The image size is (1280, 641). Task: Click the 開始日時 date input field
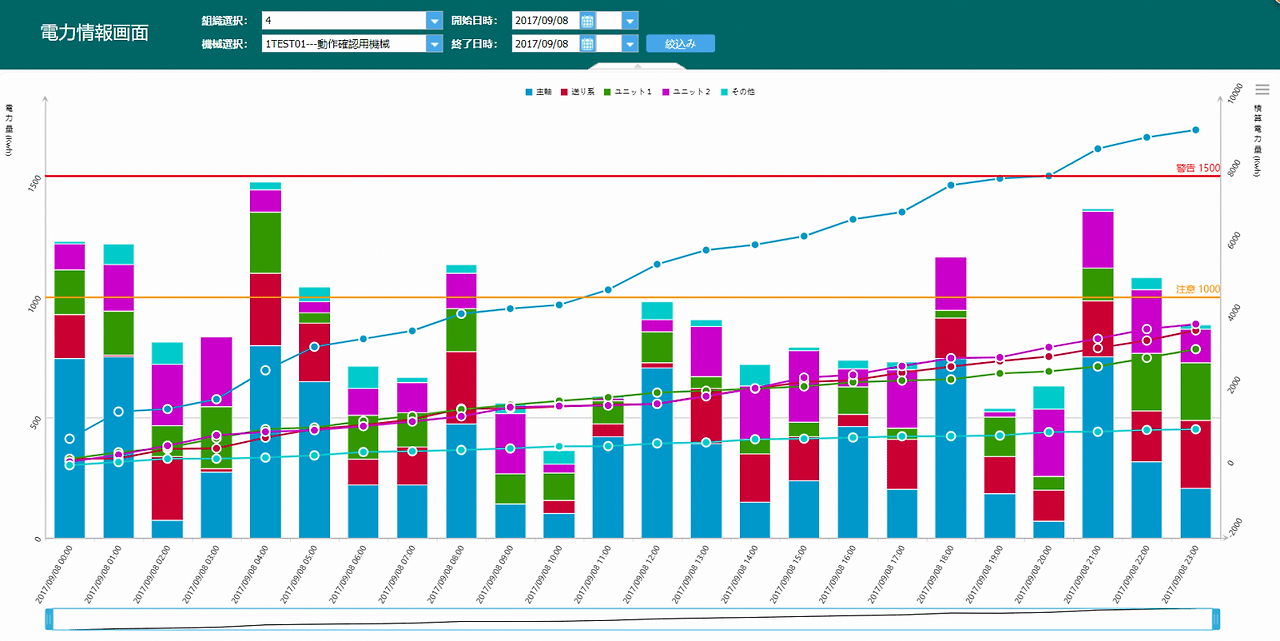pos(545,20)
